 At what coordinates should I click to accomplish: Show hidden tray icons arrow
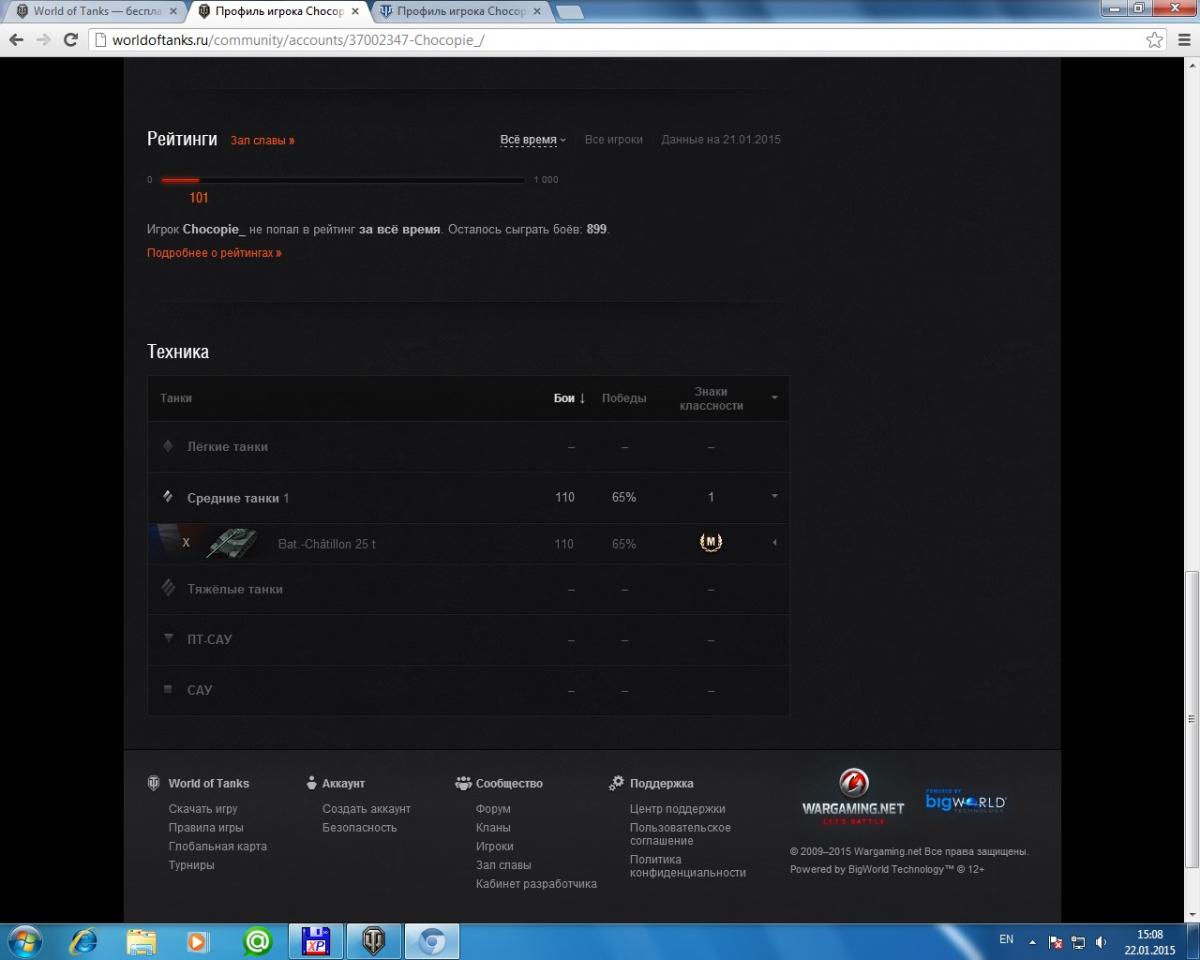coord(1033,942)
